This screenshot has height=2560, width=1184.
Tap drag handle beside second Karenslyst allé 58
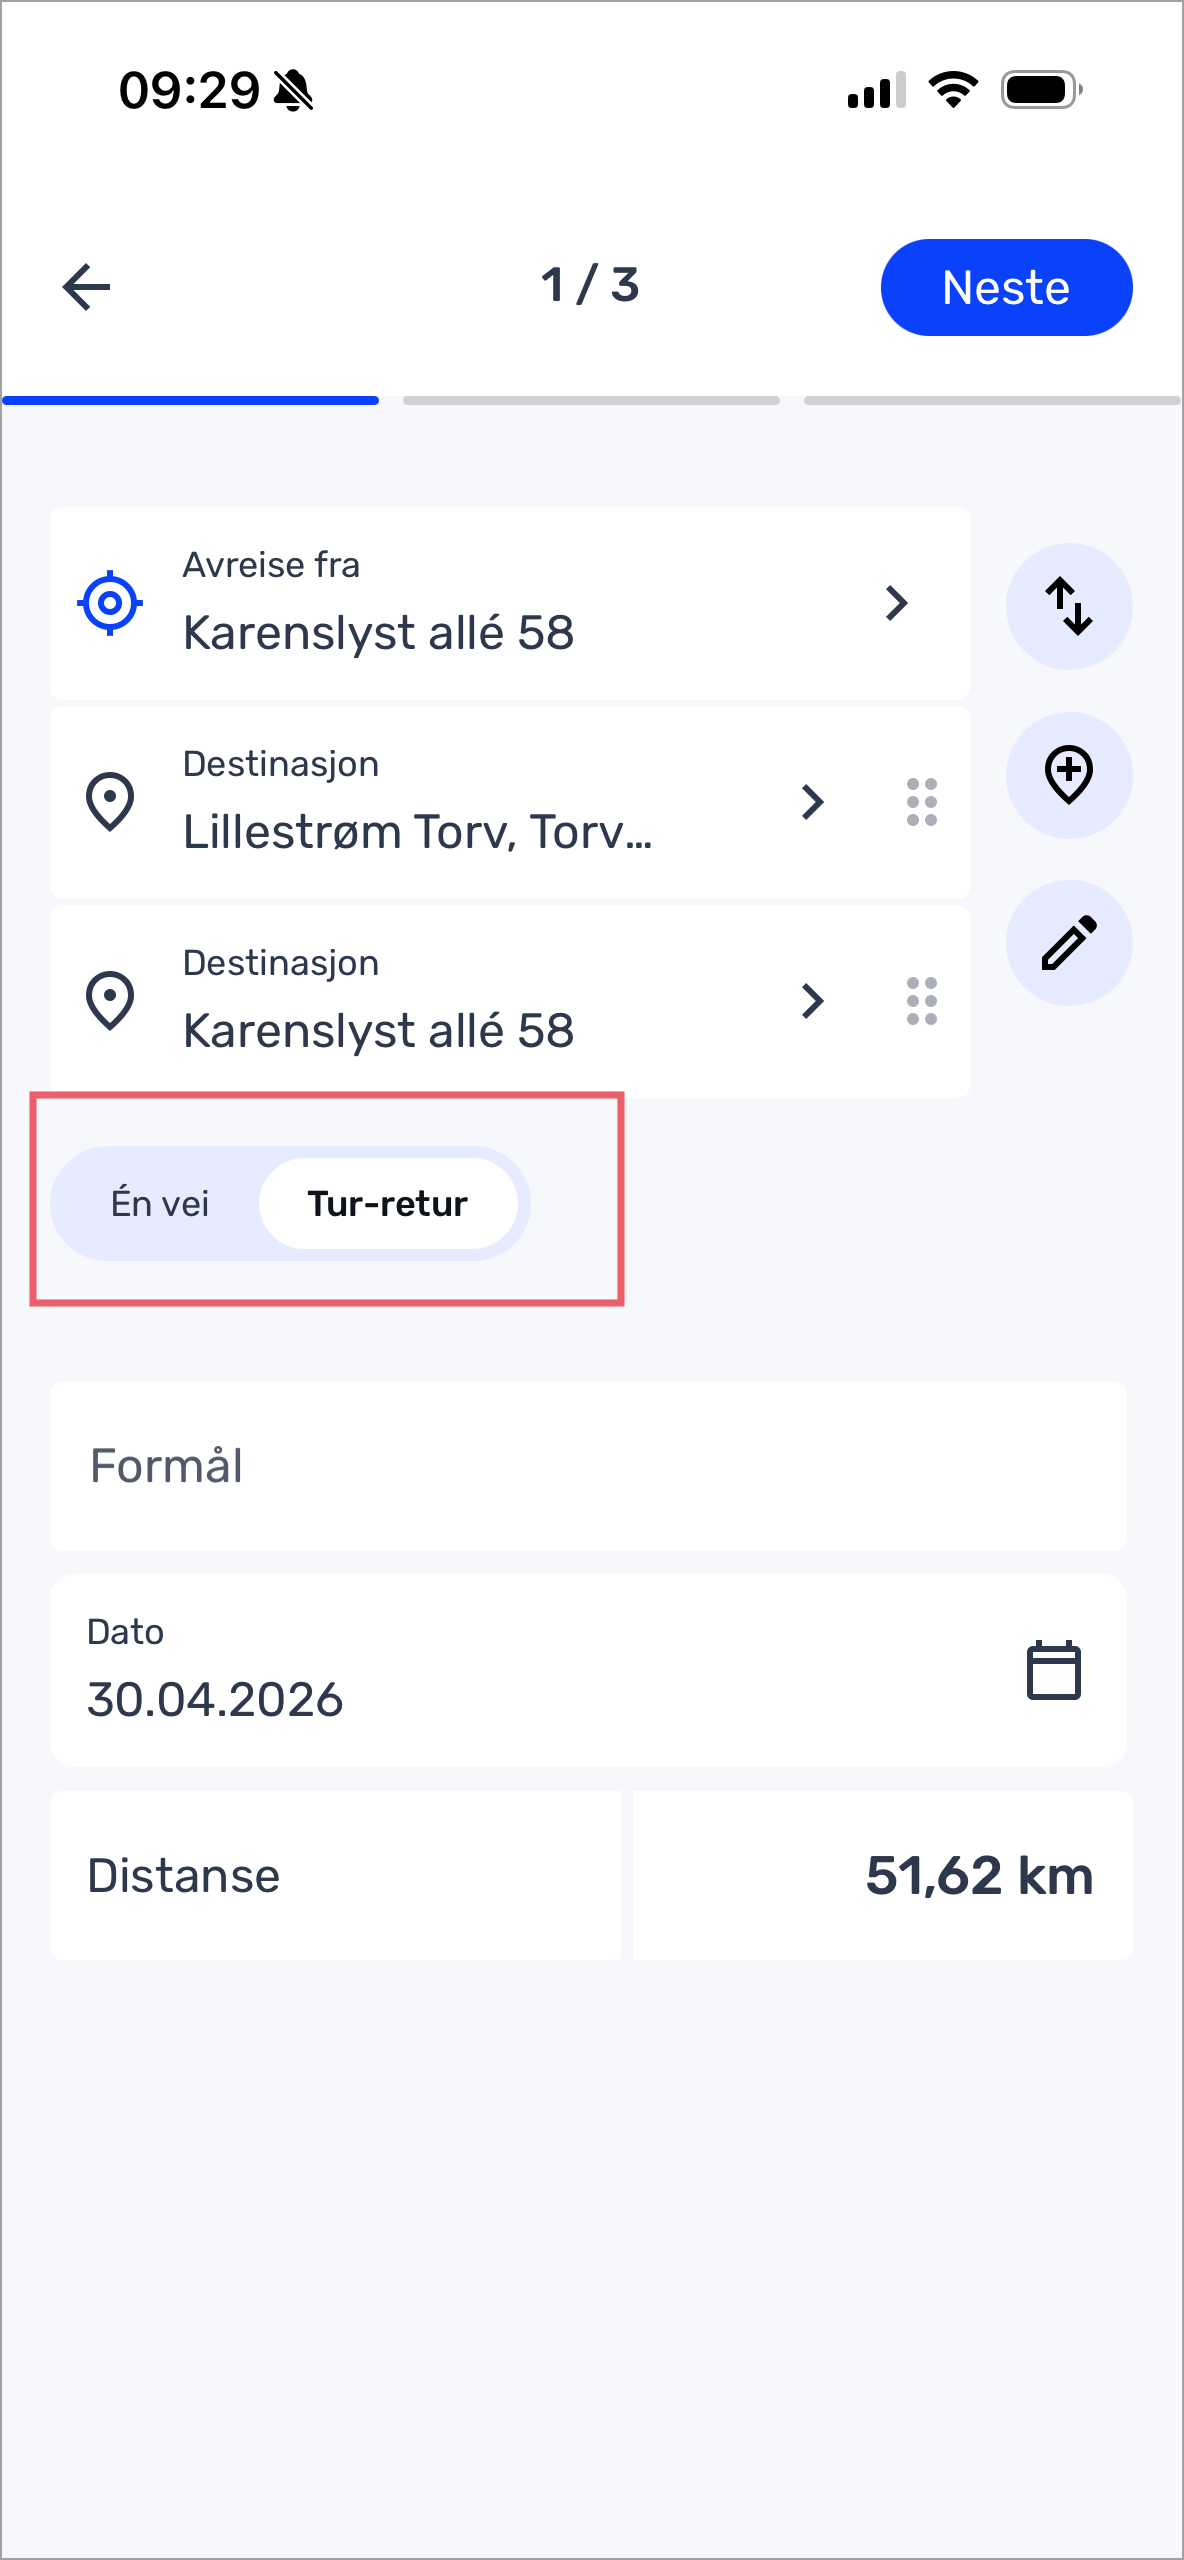[922, 1001]
